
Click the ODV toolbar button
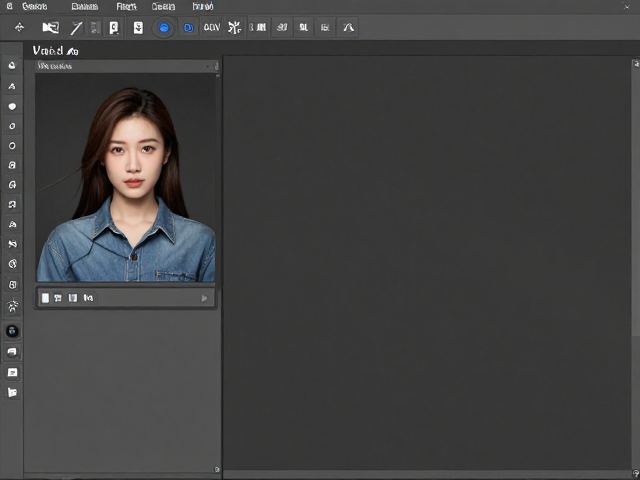coord(211,27)
